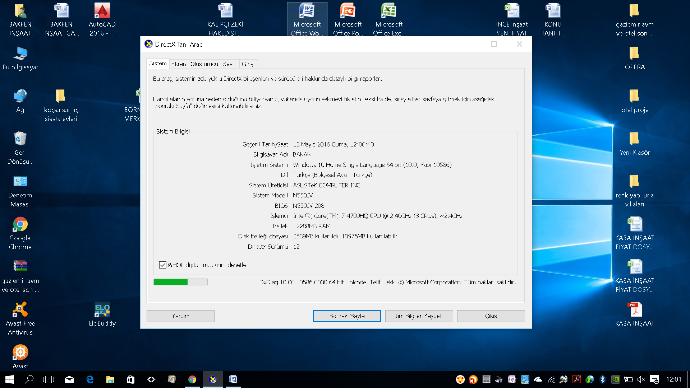Image resolution: width=690 pixels, height=392 pixels.
Task: Open the Mail app from the taskbar
Action: (70, 379)
